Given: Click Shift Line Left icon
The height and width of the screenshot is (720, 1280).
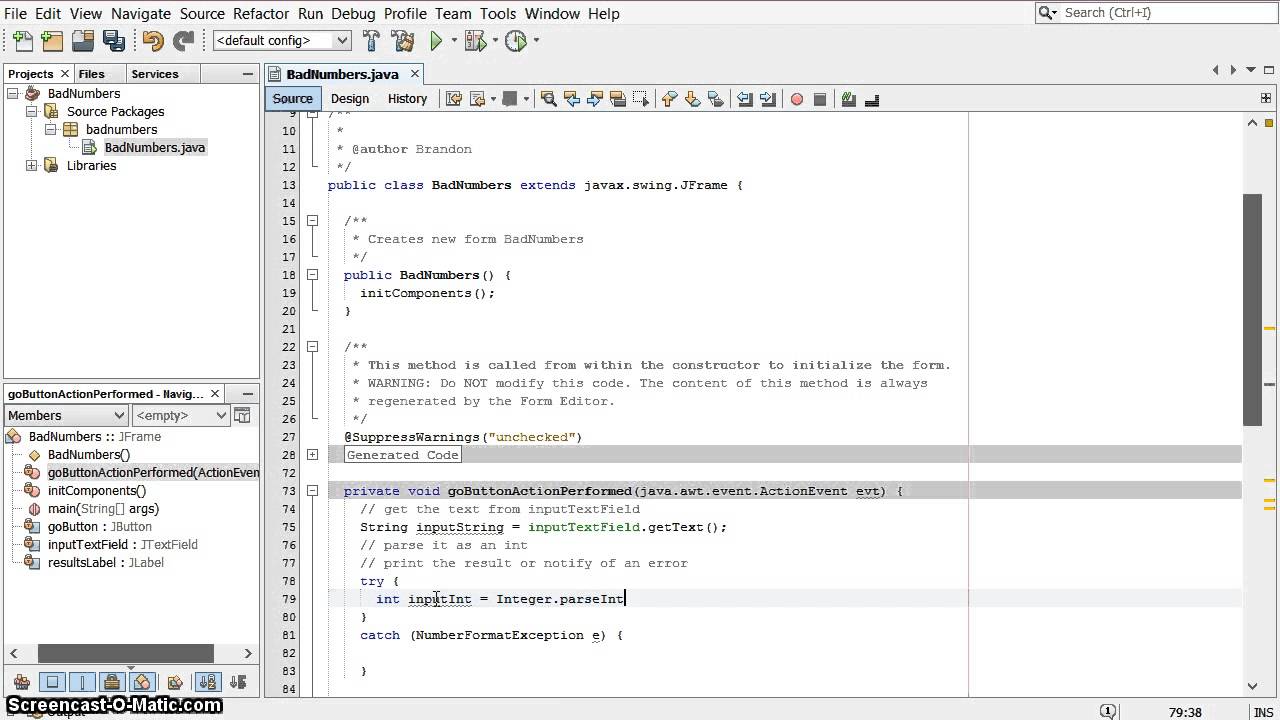Looking at the screenshot, I should (744, 99).
